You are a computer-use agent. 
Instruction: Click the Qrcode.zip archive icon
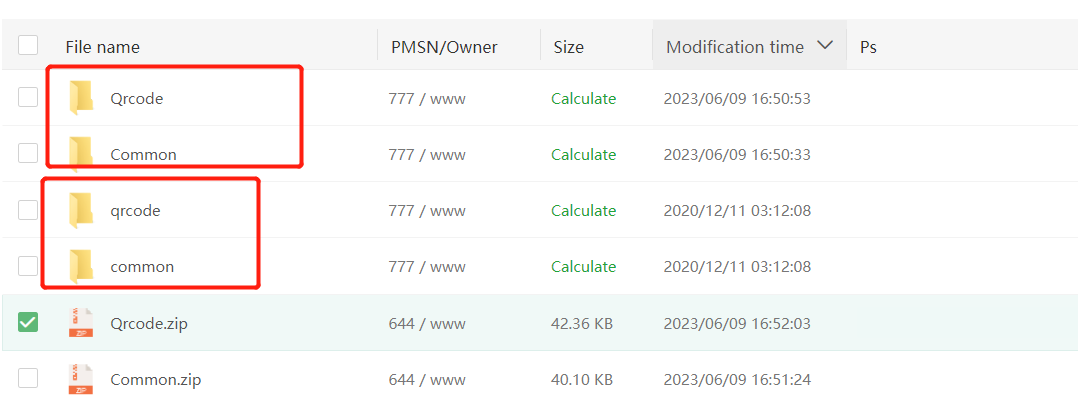[81, 323]
